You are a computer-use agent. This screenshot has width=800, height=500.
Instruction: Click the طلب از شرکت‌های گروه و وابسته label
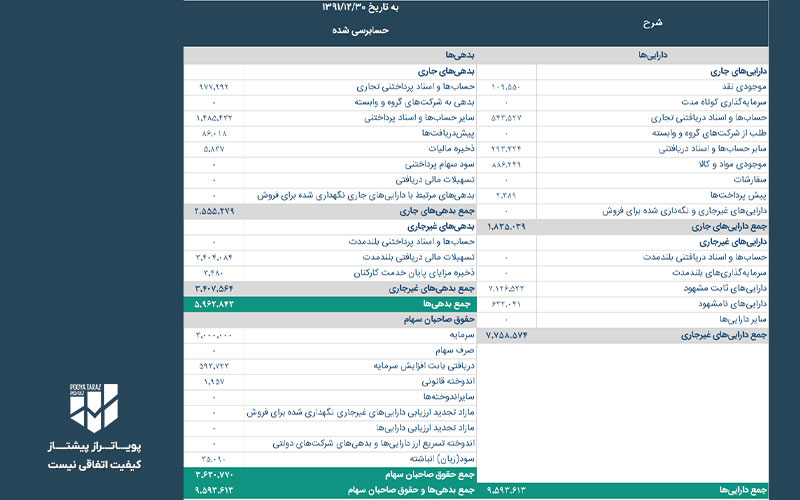coord(709,133)
